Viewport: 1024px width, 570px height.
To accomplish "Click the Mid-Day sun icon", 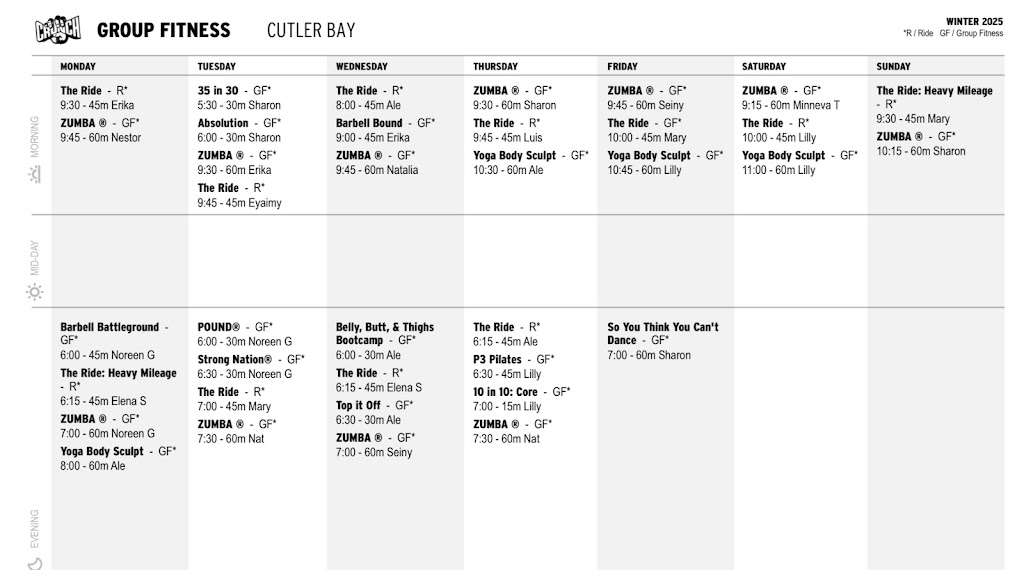I will pyautogui.click(x=35, y=292).
